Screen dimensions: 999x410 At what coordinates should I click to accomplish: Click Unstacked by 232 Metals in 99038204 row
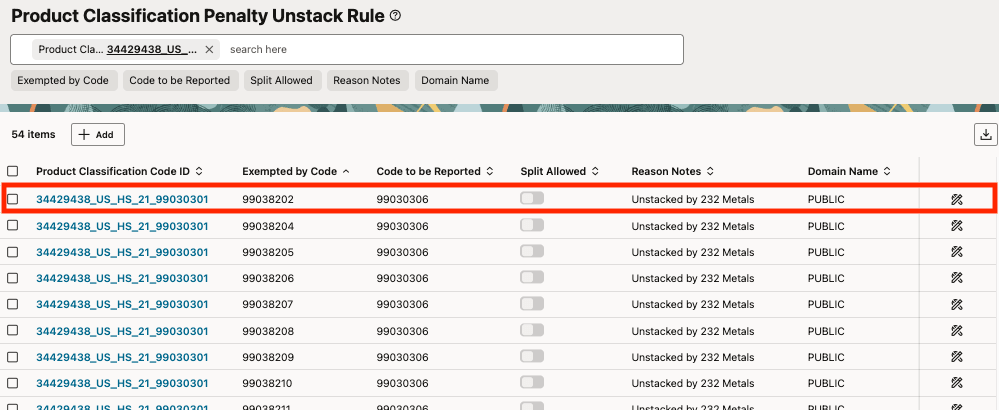pyautogui.click(x=693, y=226)
